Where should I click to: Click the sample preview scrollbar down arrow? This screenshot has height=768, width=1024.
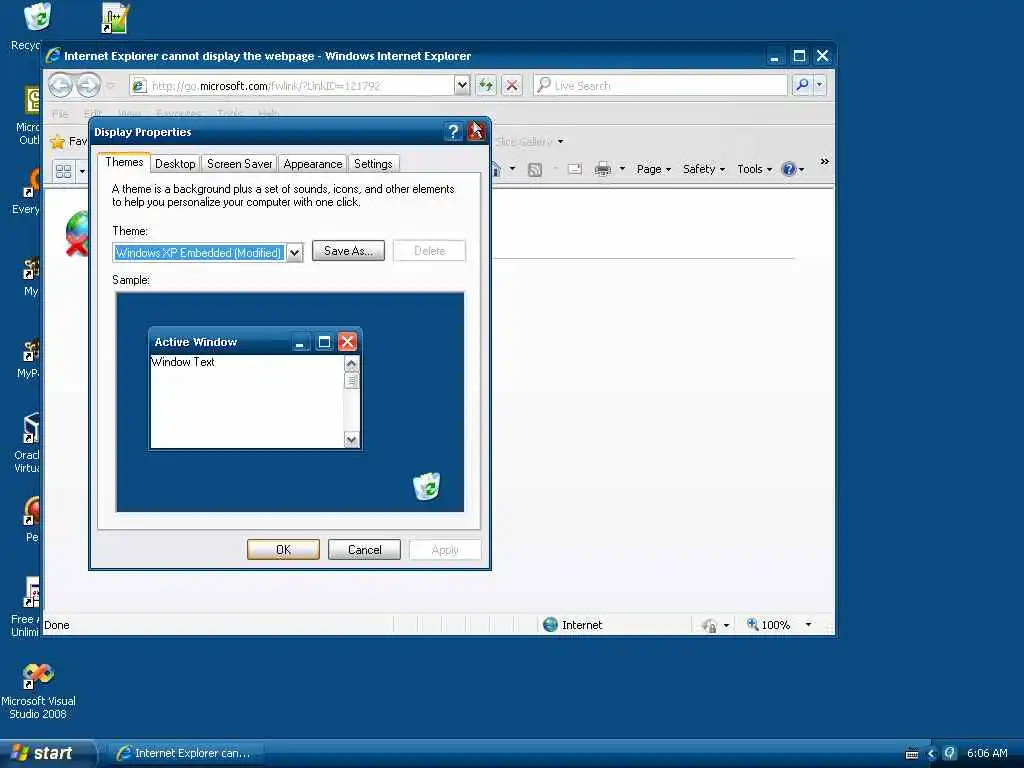tap(351, 440)
